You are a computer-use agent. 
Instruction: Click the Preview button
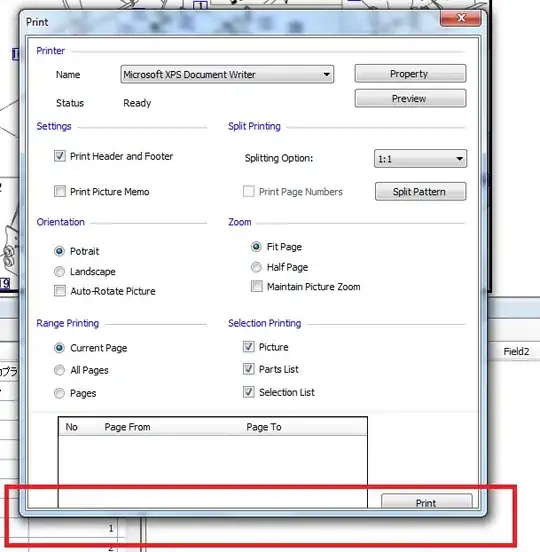(x=410, y=98)
